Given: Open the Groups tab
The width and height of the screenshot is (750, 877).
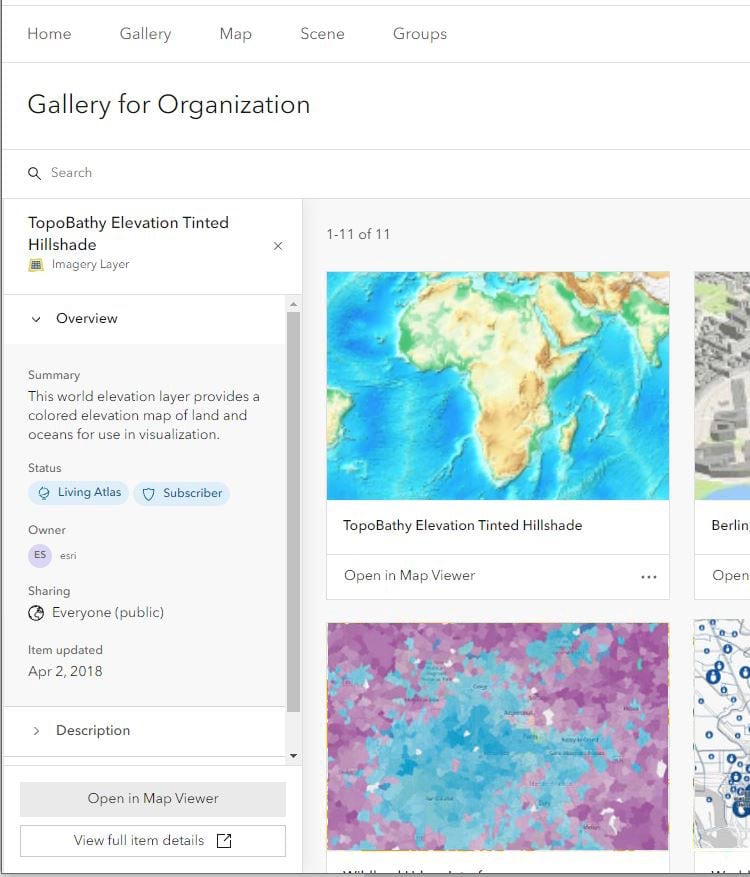Looking at the screenshot, I should click(x=420, y=34).
